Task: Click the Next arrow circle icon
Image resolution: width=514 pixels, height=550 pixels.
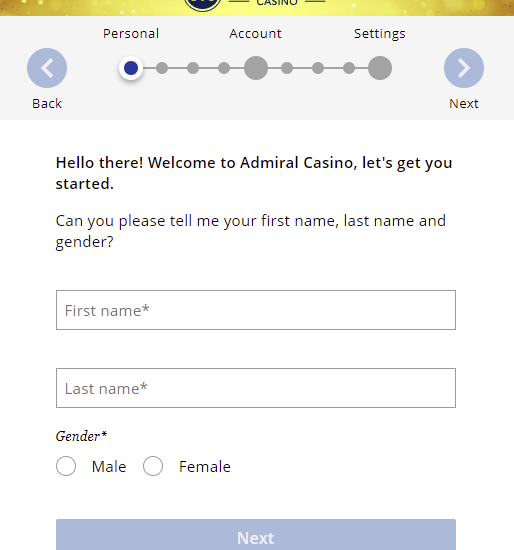Action: 464,68
